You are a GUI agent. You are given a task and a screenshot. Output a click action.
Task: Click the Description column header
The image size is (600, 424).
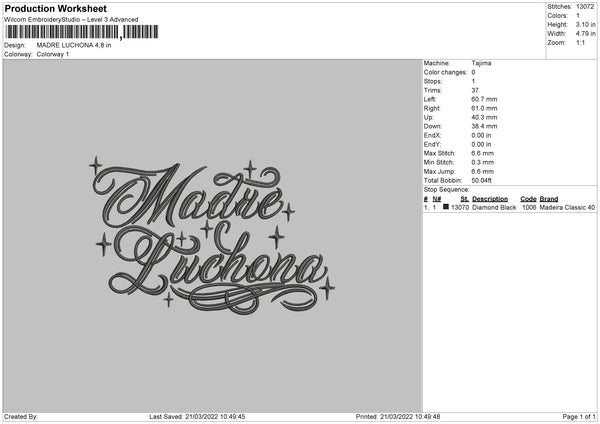click(490, 199)
